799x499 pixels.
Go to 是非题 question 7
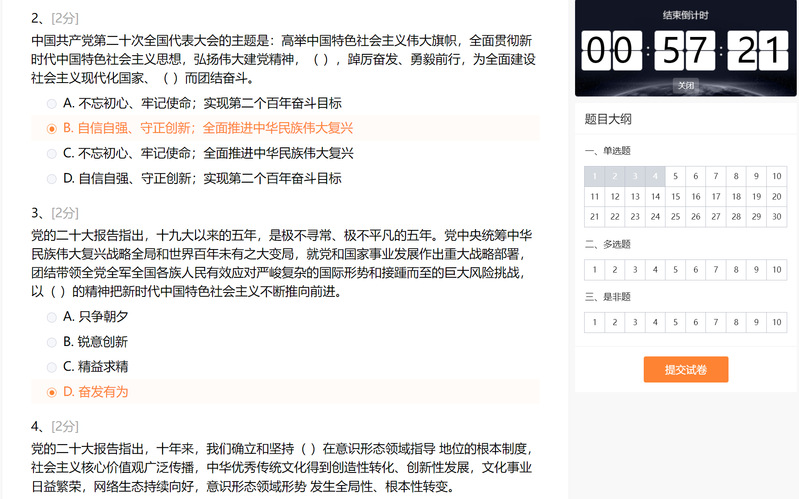pos(716,322)
